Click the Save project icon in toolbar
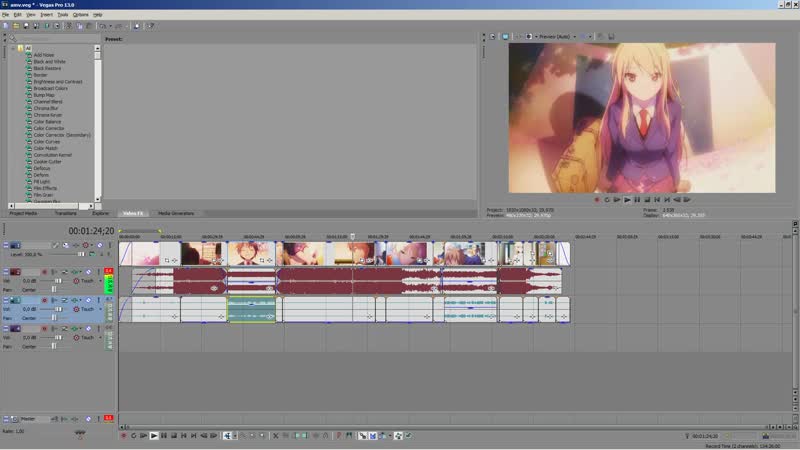800x450 pixels. (x=26, y=26)
